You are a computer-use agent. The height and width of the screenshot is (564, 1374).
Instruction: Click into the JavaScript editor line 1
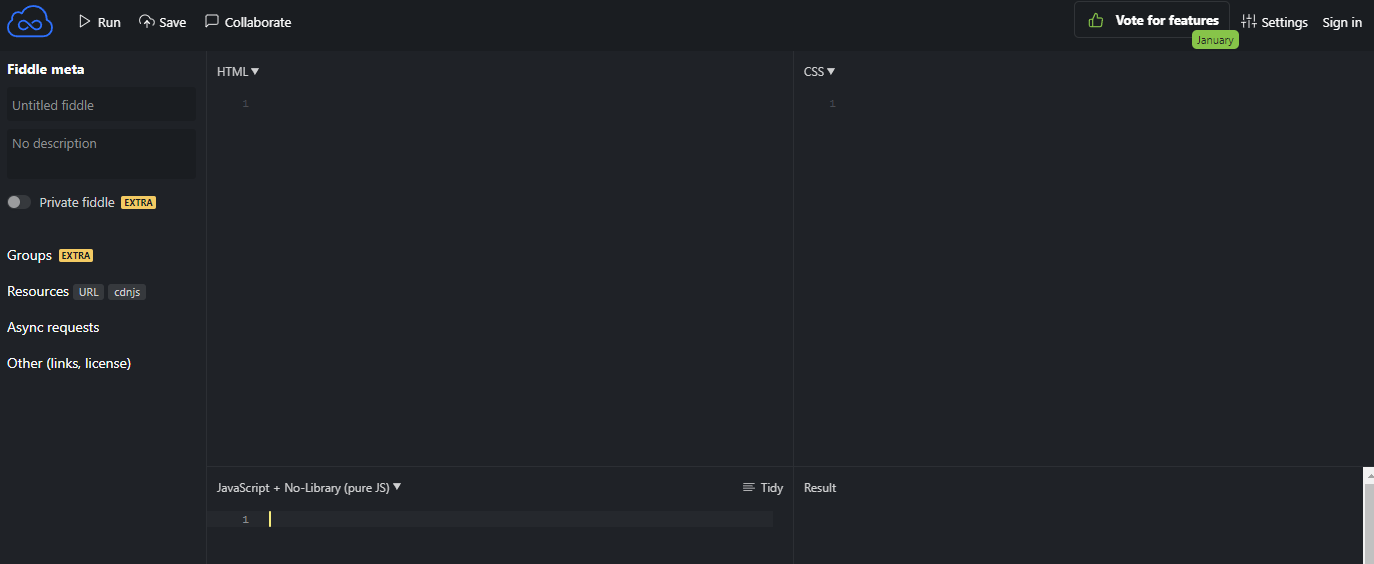(520, 519)
